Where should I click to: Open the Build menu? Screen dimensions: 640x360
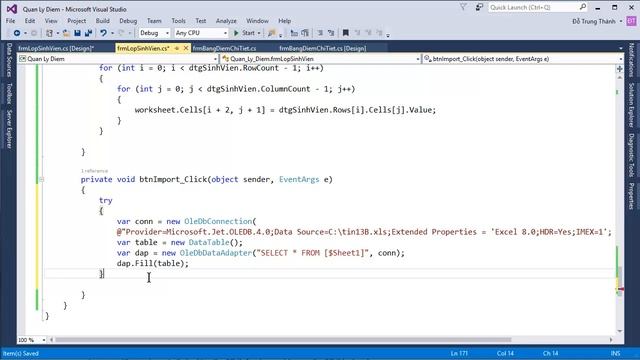[102, 21]
